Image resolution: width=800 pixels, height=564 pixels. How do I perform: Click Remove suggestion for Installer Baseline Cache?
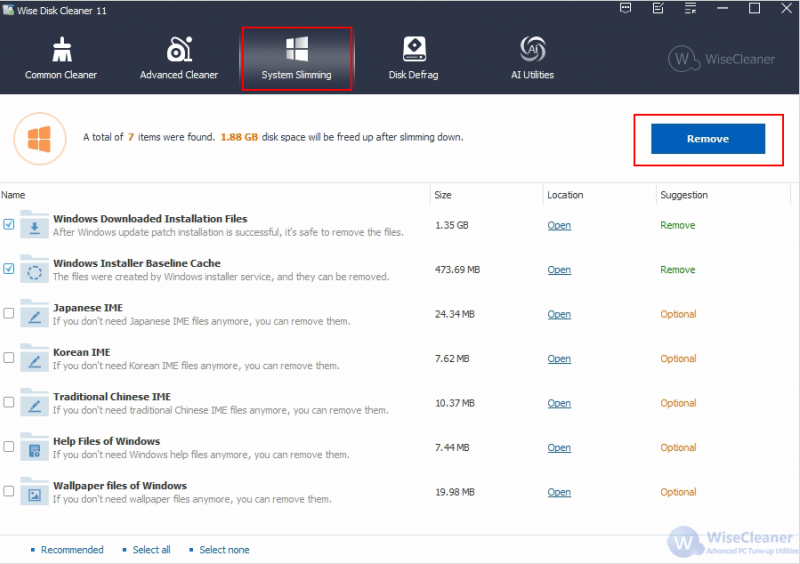pyautogui.click(x=678, y=269)
